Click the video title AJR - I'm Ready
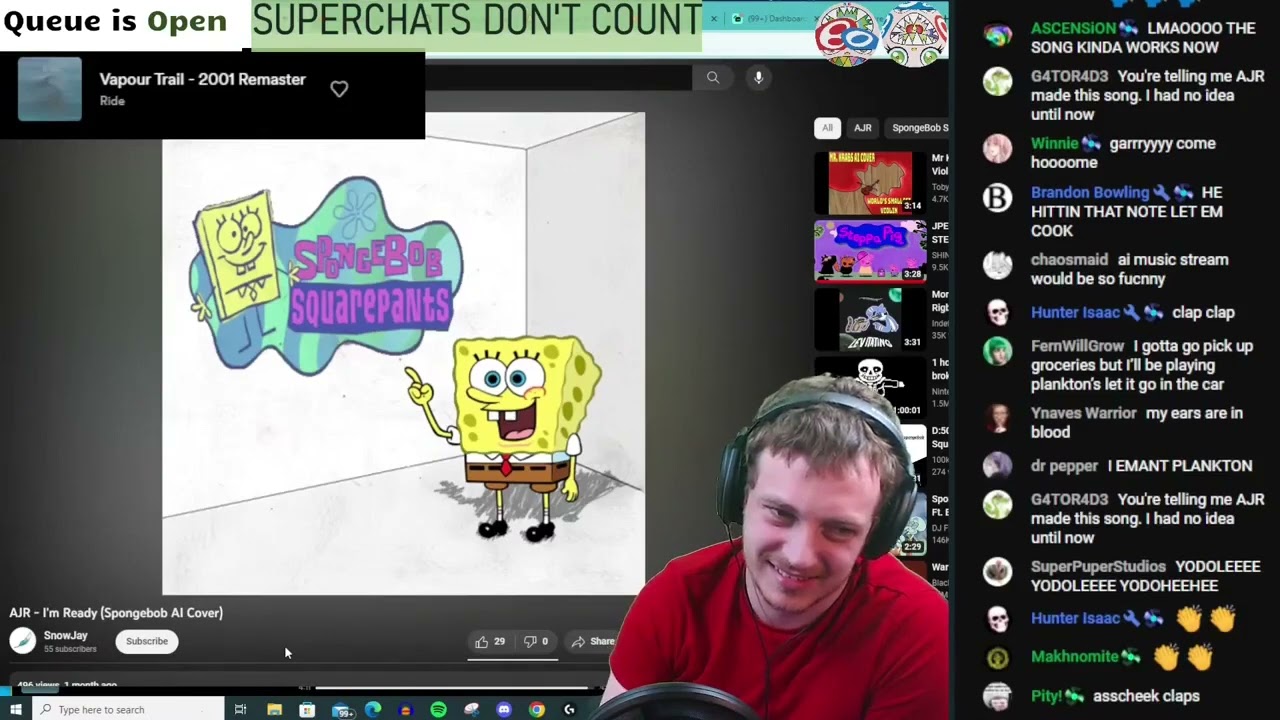 [x=116, y=613]
